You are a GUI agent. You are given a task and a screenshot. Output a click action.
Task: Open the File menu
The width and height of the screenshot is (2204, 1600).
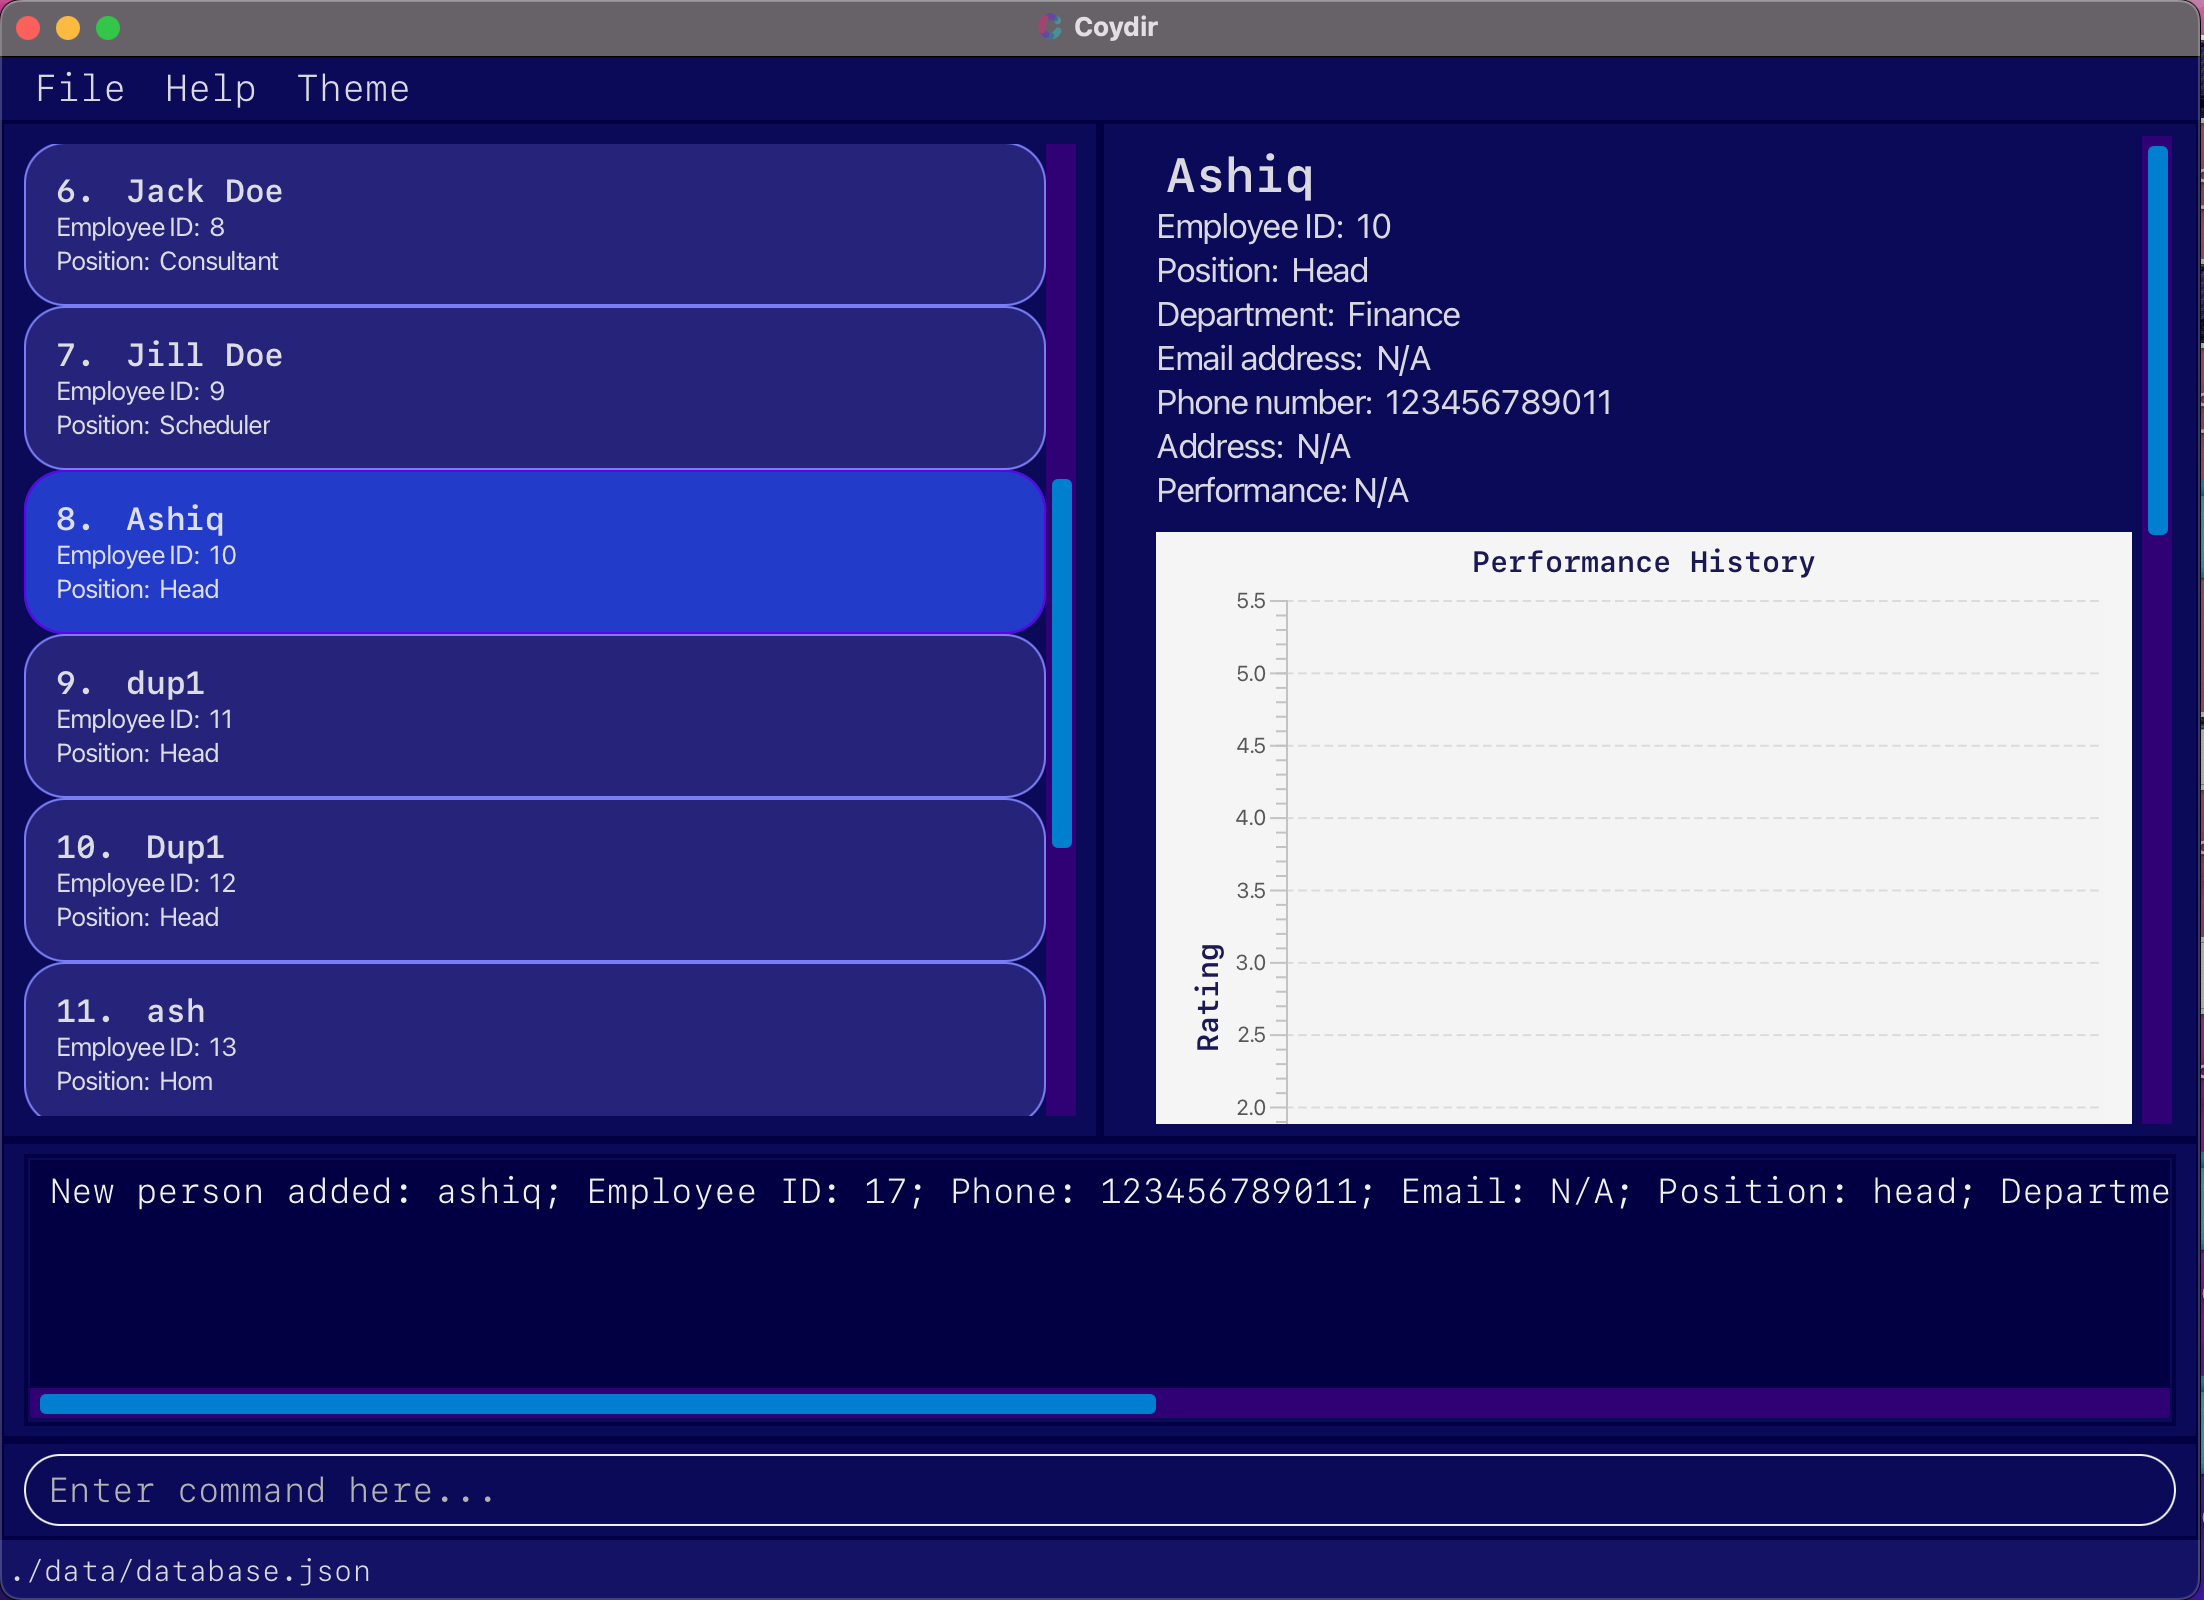[80, 89]
